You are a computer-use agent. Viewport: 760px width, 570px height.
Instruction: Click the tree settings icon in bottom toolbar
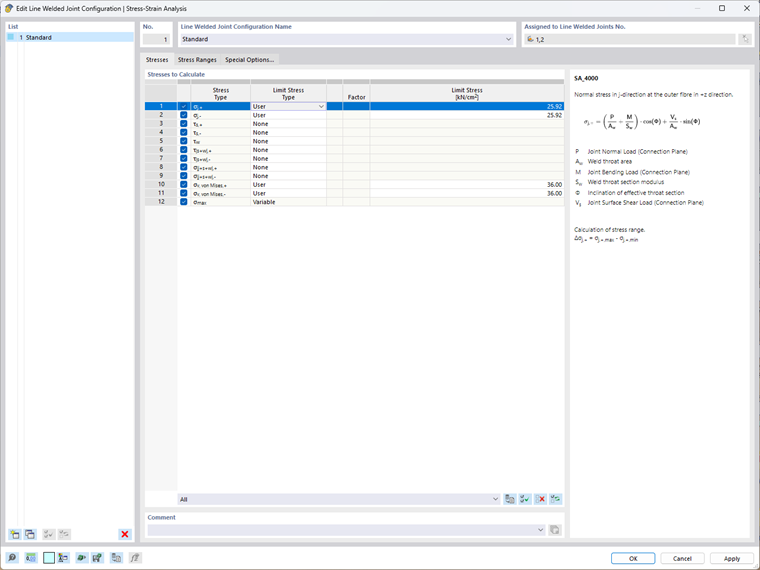(x=63, y=558)
